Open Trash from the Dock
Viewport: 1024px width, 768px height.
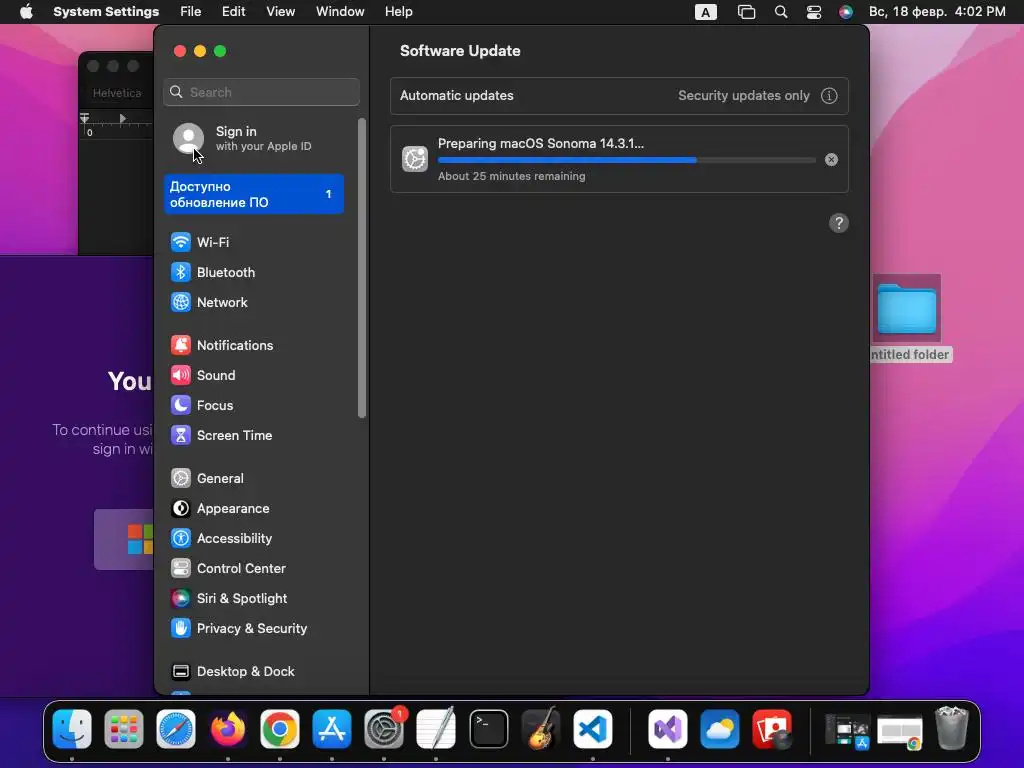(952, 729)
